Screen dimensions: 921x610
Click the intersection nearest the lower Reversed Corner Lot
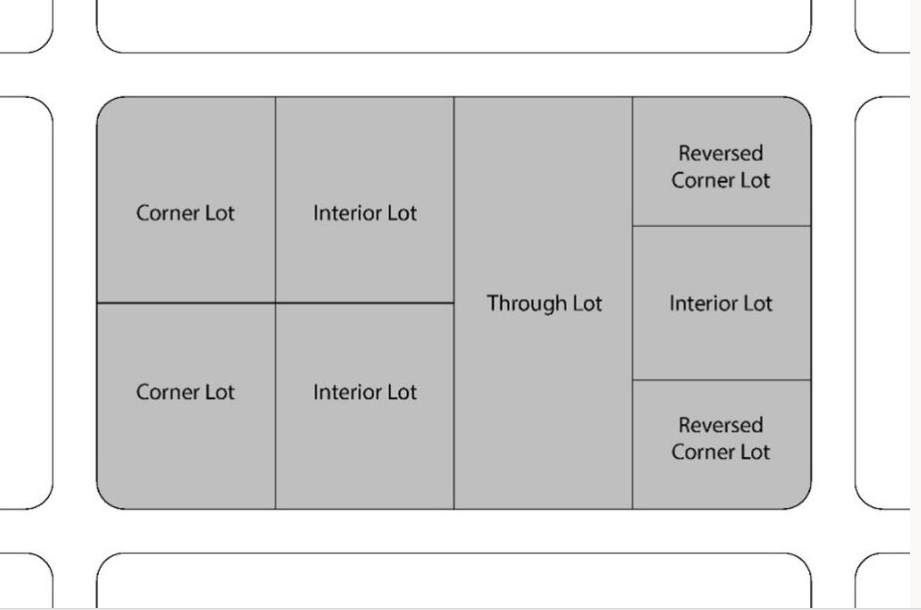point(833,530)
